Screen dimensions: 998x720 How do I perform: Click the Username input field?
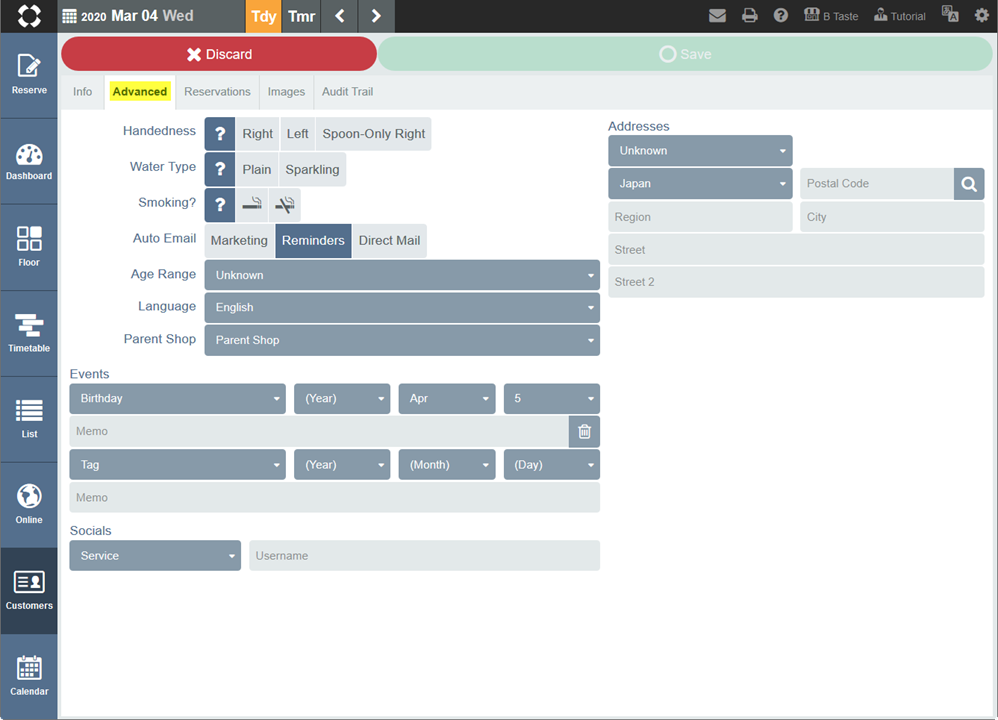(x=425, y=556)
